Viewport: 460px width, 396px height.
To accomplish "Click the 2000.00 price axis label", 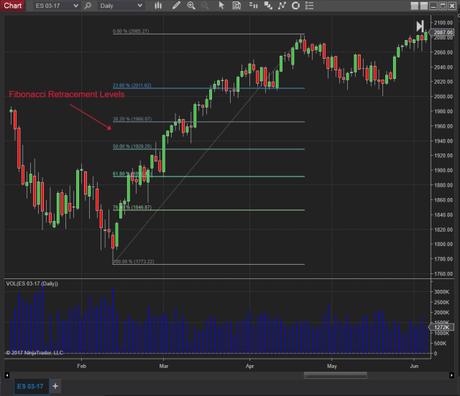I will 443,96.
